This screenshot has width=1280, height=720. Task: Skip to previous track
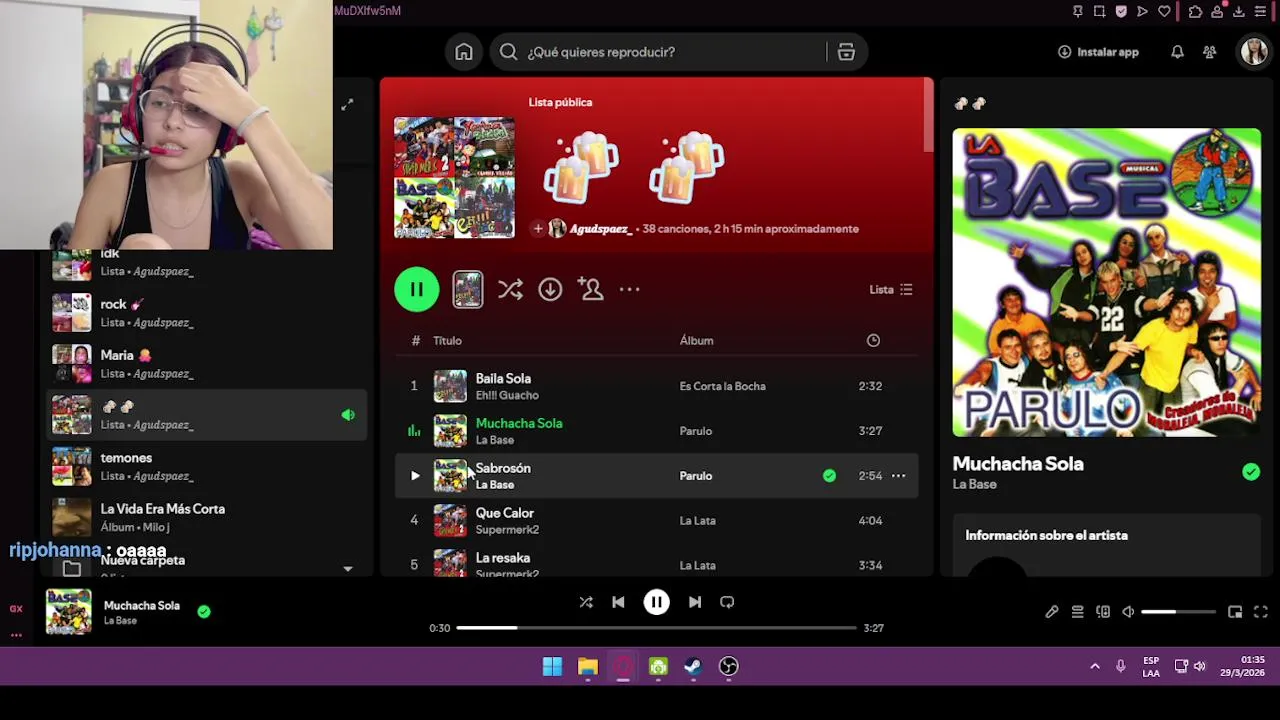[618, 602]
